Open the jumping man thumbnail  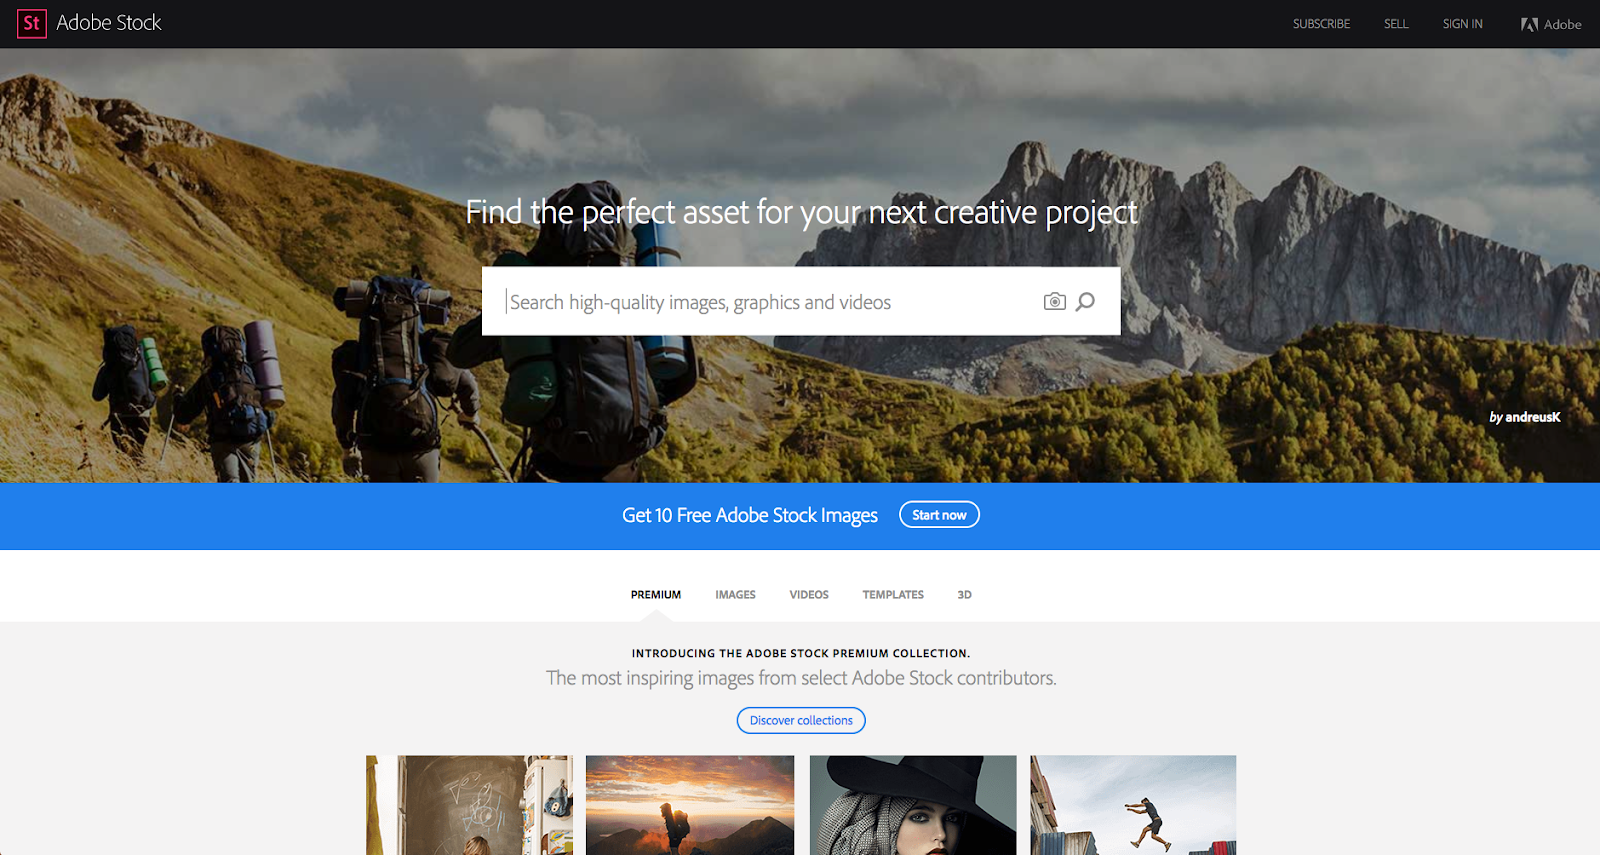[x=1133, y=805]
